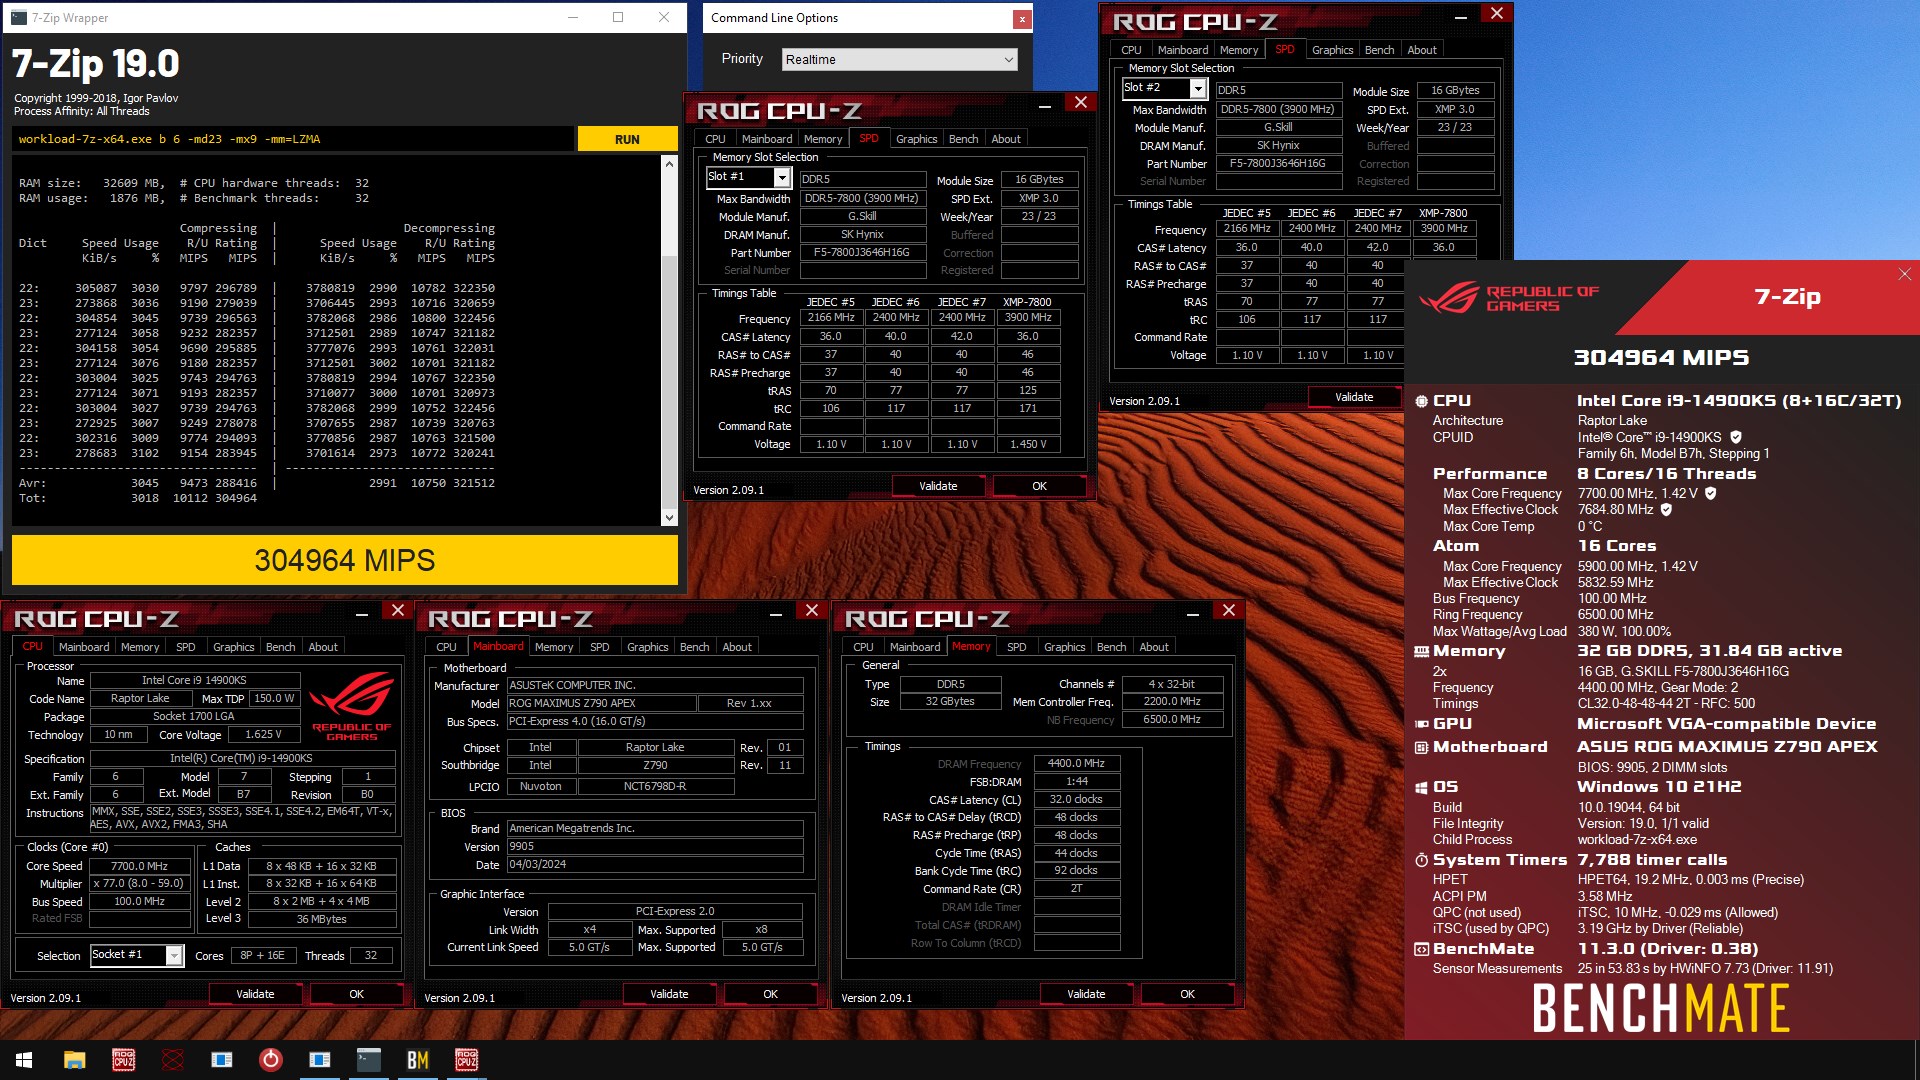Viewport: 1920px width, 1080px height.
Task: Open Bench tab in the Processor CPU-Z window
Action: tap(280, 647)
